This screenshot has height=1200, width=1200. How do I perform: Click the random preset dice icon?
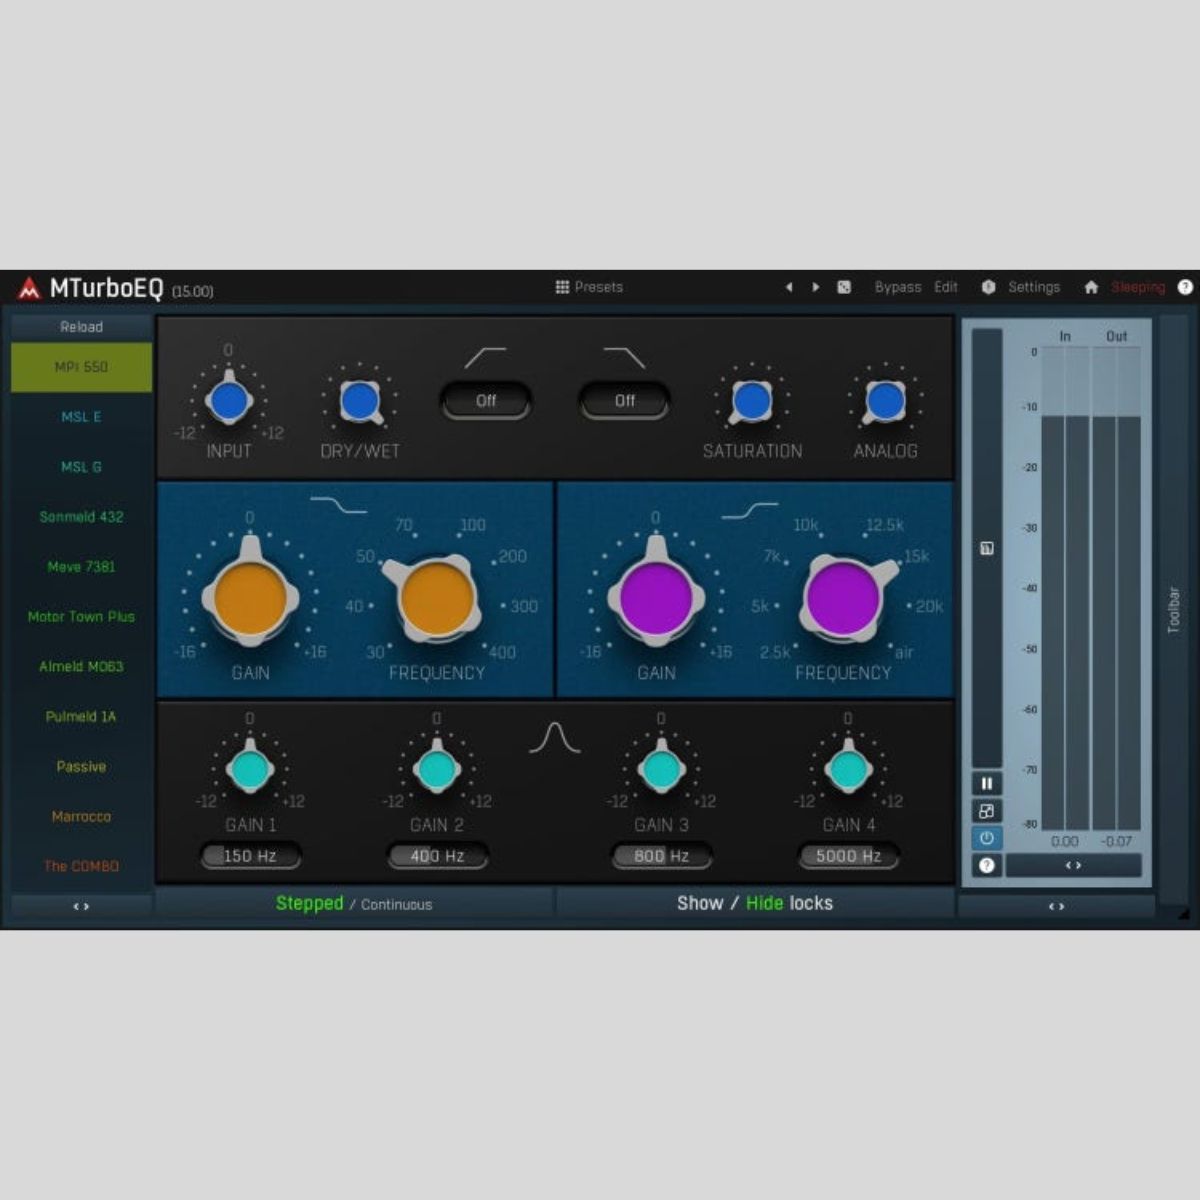pyautogui.click(x=844, y=287)
